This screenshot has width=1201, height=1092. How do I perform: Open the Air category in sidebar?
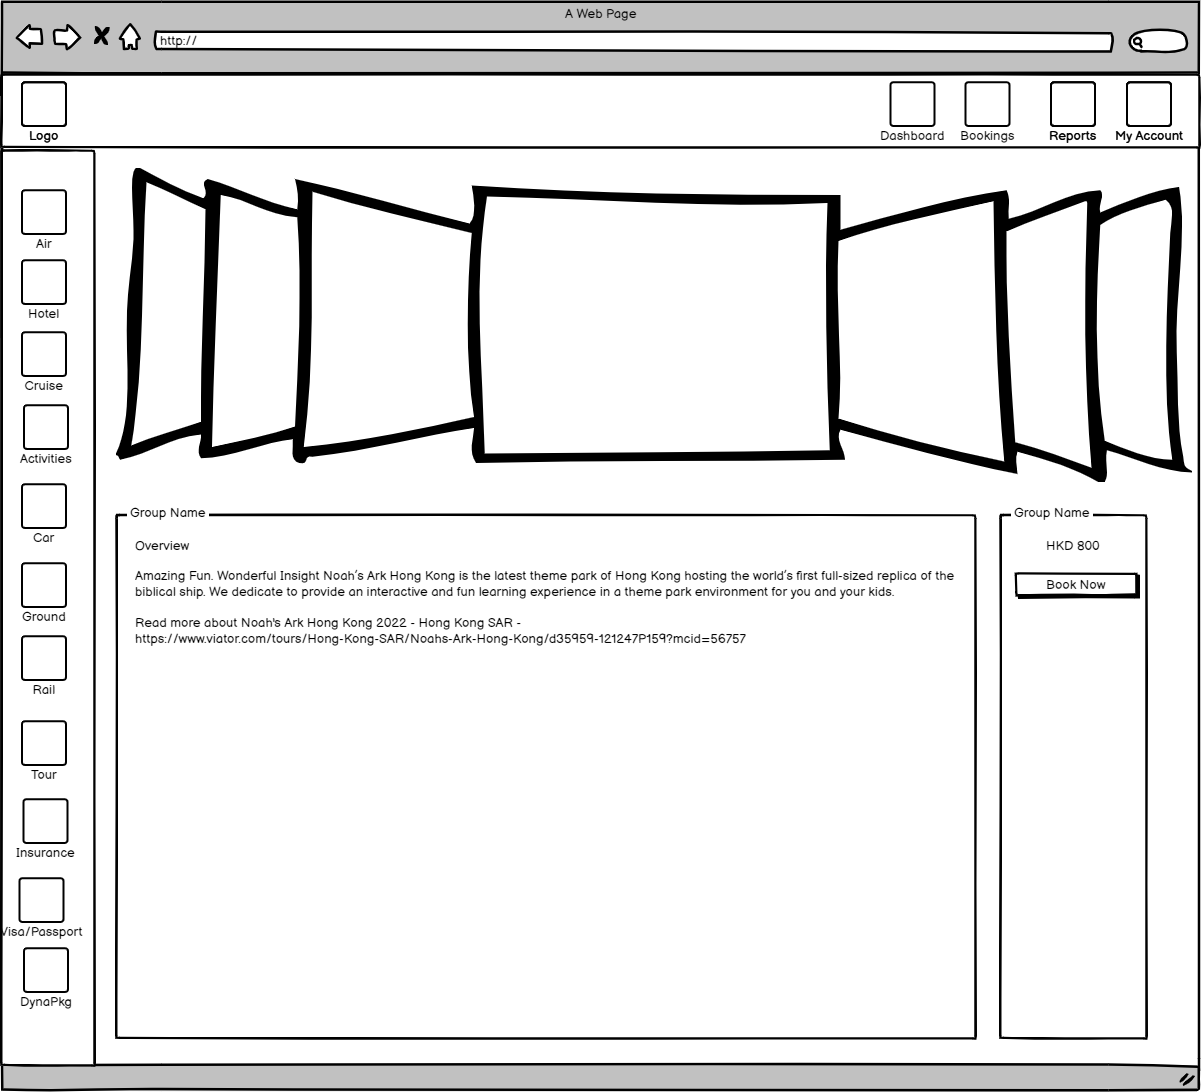pyautogui.click(x=44, y=213)
